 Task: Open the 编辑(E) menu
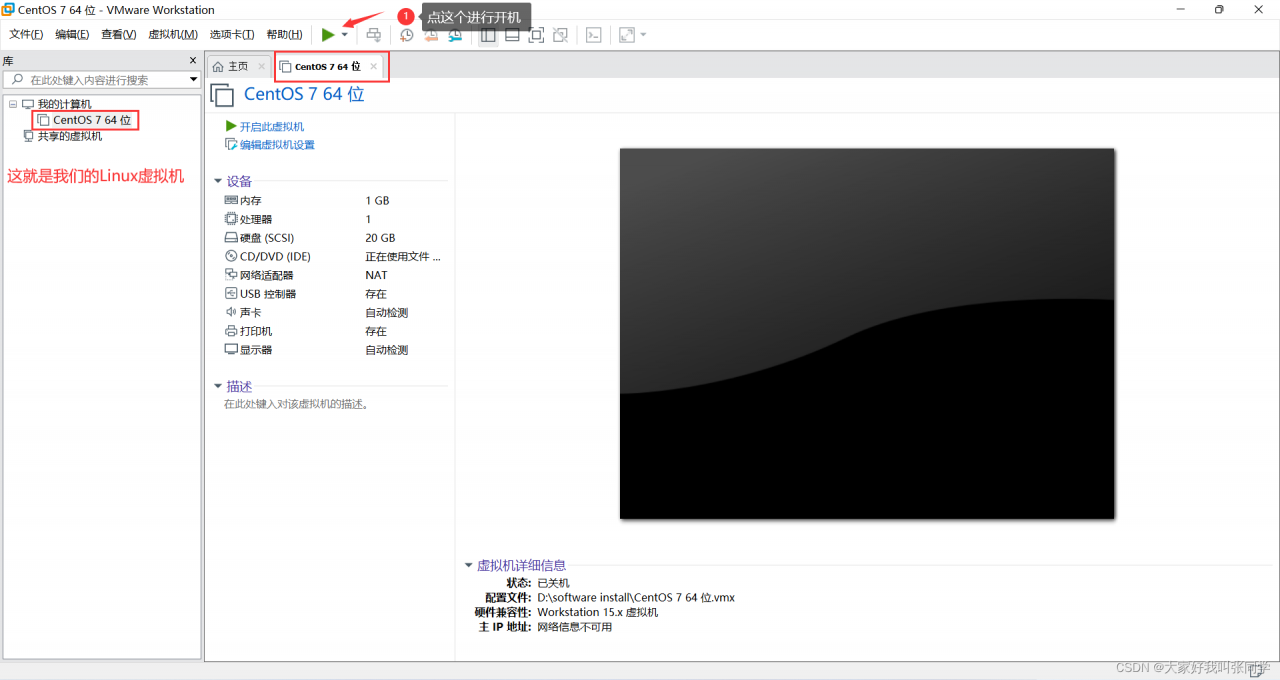72,35
